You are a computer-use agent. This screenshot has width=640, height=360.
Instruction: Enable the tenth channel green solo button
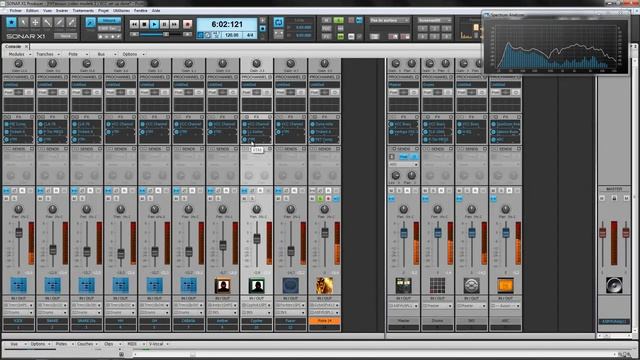click(320, 198)
